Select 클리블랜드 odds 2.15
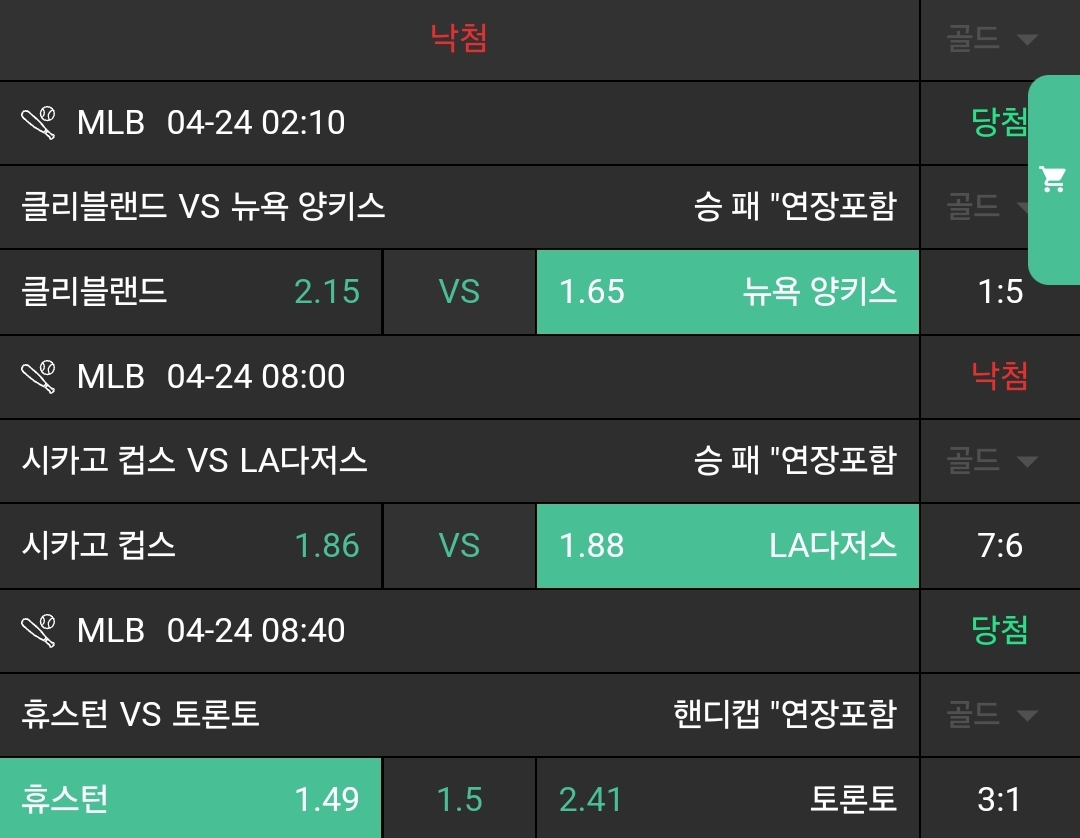Screen dimensions: 1080x838 pyautogui.click(x=190, y=292)
